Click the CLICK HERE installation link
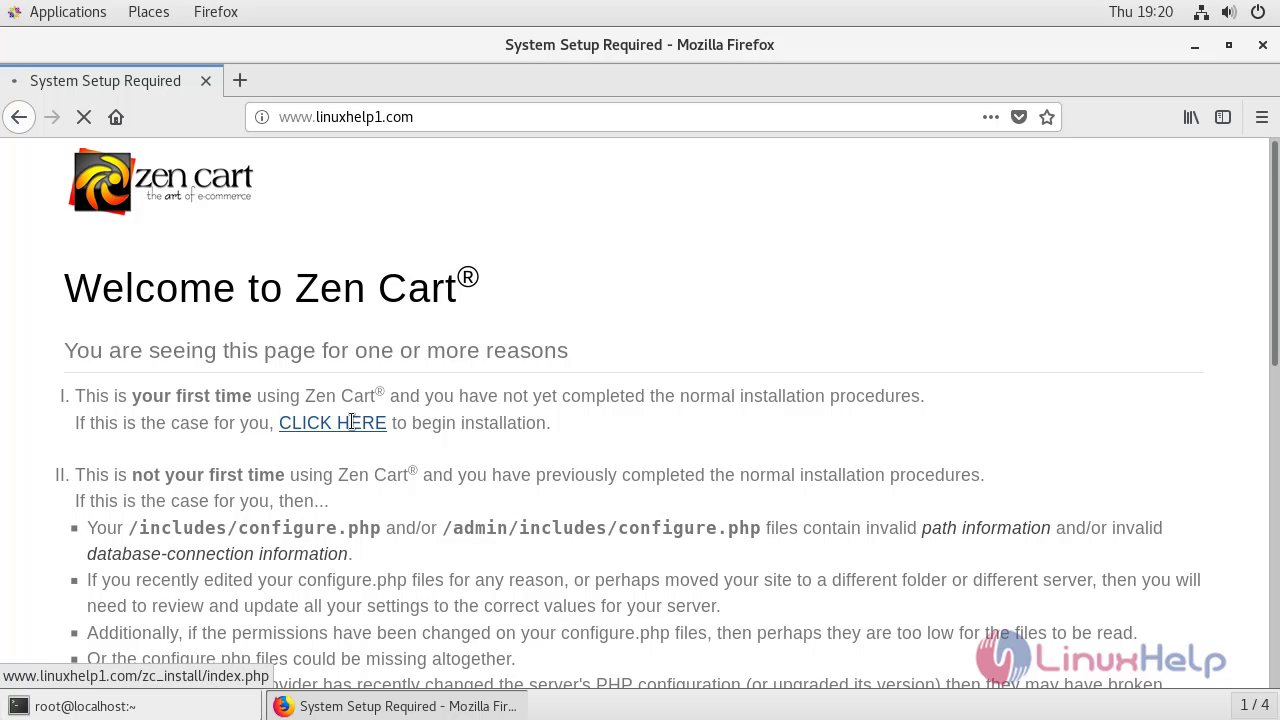 (x=333, y=423)
